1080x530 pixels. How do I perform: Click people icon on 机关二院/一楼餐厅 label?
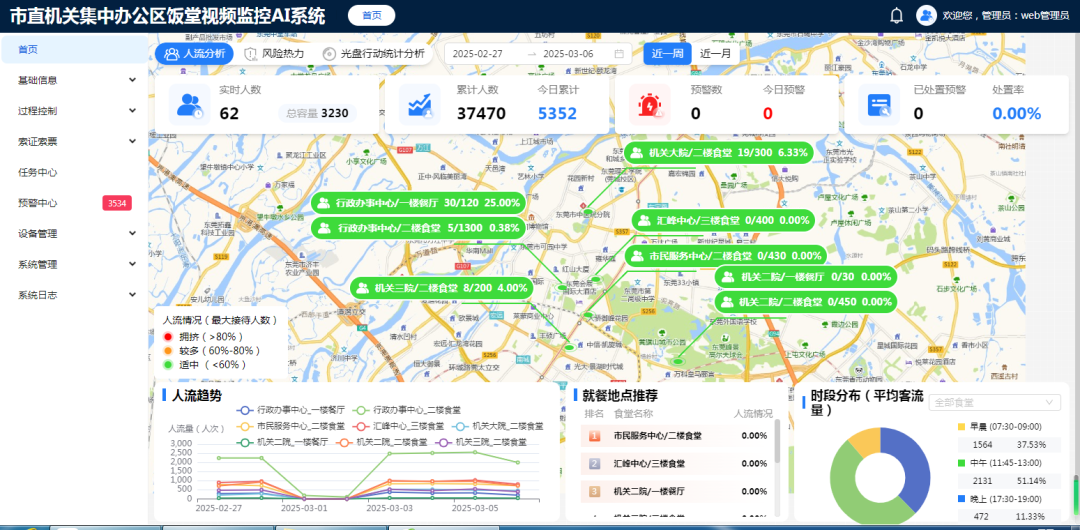point(728,277)
